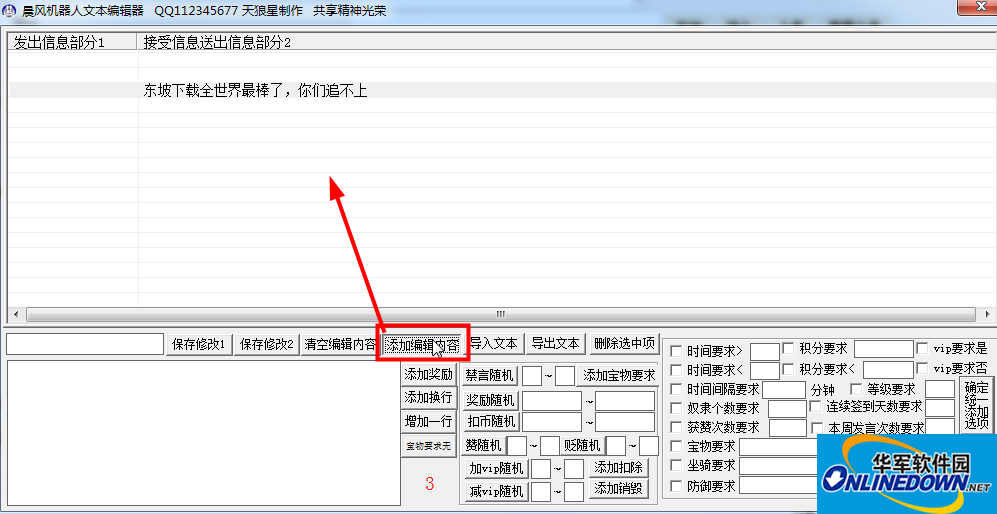Tick the 积分要求< checkbox
The image size is (997, 514).
click(x=788, y=368)
